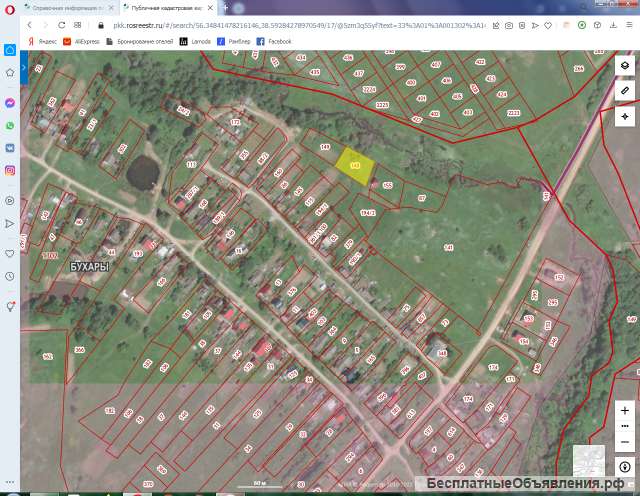Image resolution: width=640 pixels, height=496 pixels.
Task: Open the Facebook bookmark
Action: point(274,42)
